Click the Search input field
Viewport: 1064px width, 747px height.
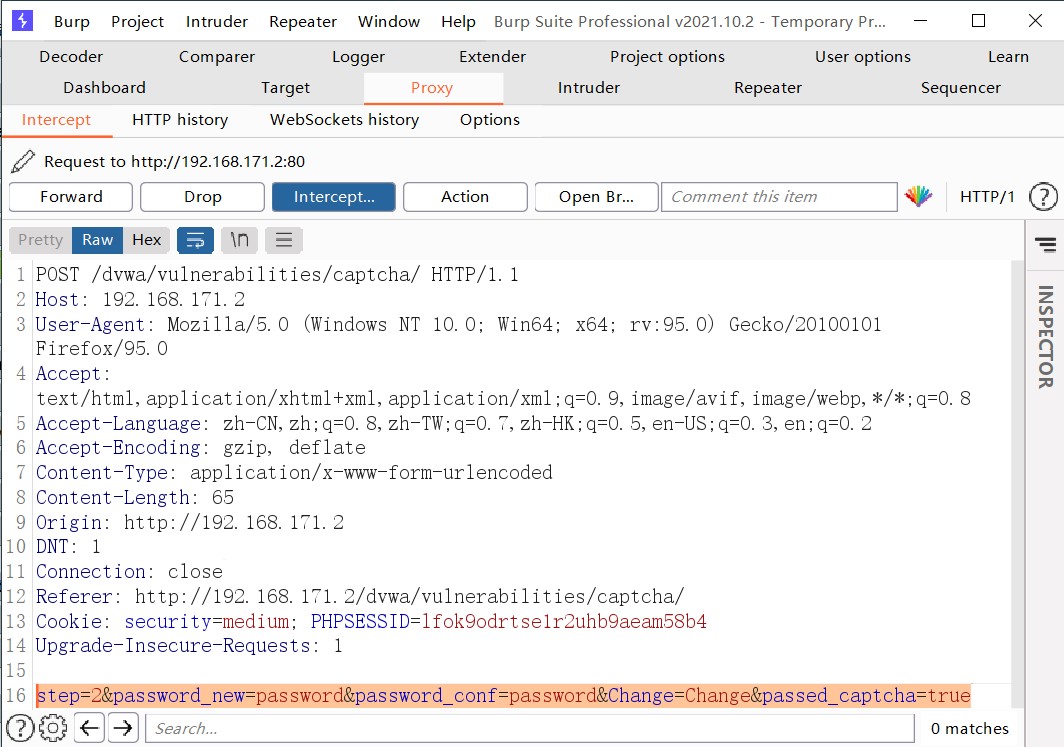pyautogui.click(x=530, y=729)
